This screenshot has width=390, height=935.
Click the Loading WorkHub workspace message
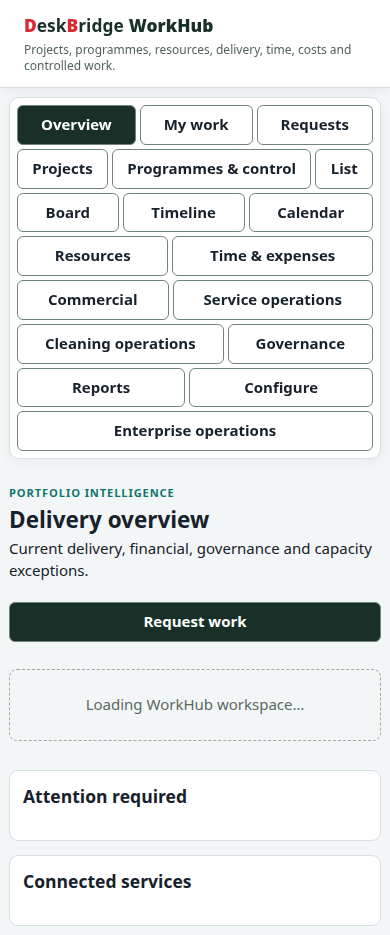195,705
